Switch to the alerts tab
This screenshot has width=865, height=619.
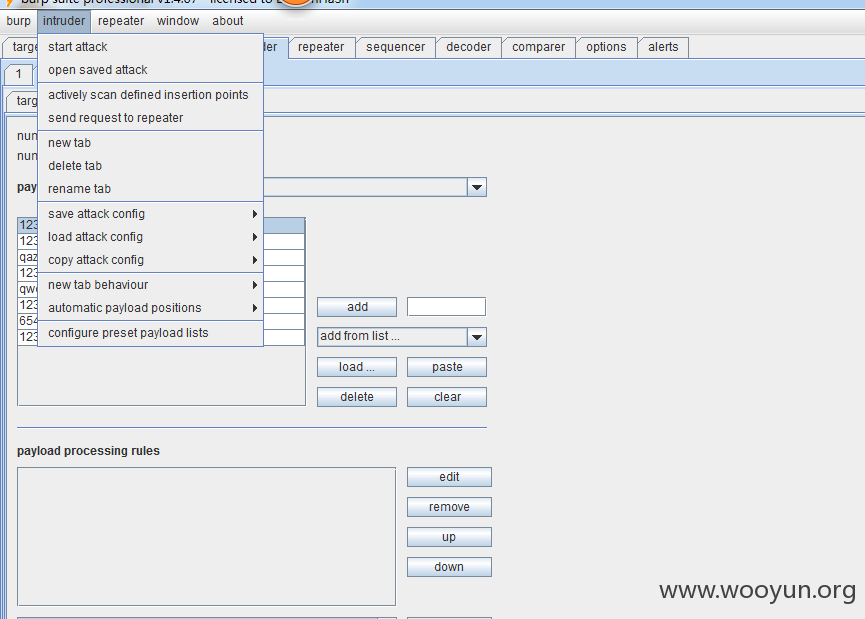point(663,47)
